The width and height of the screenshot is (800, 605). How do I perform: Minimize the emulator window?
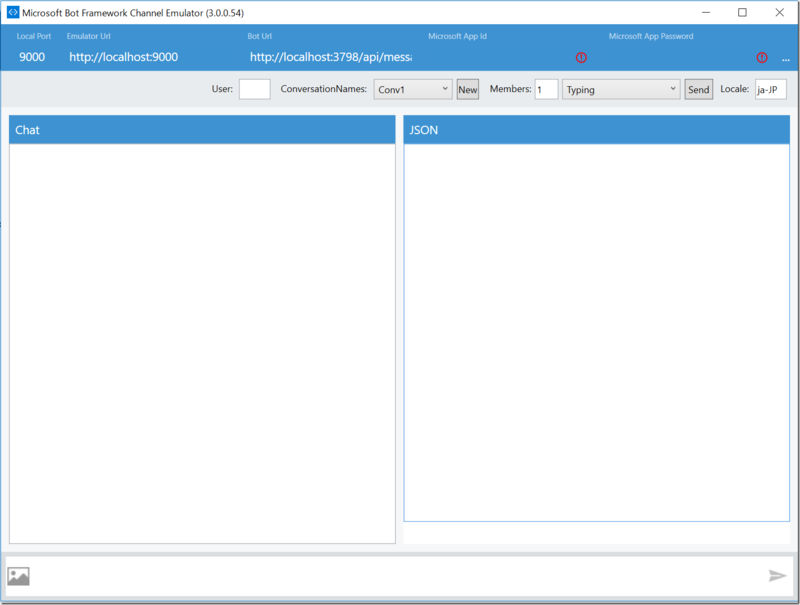point(706,12)
